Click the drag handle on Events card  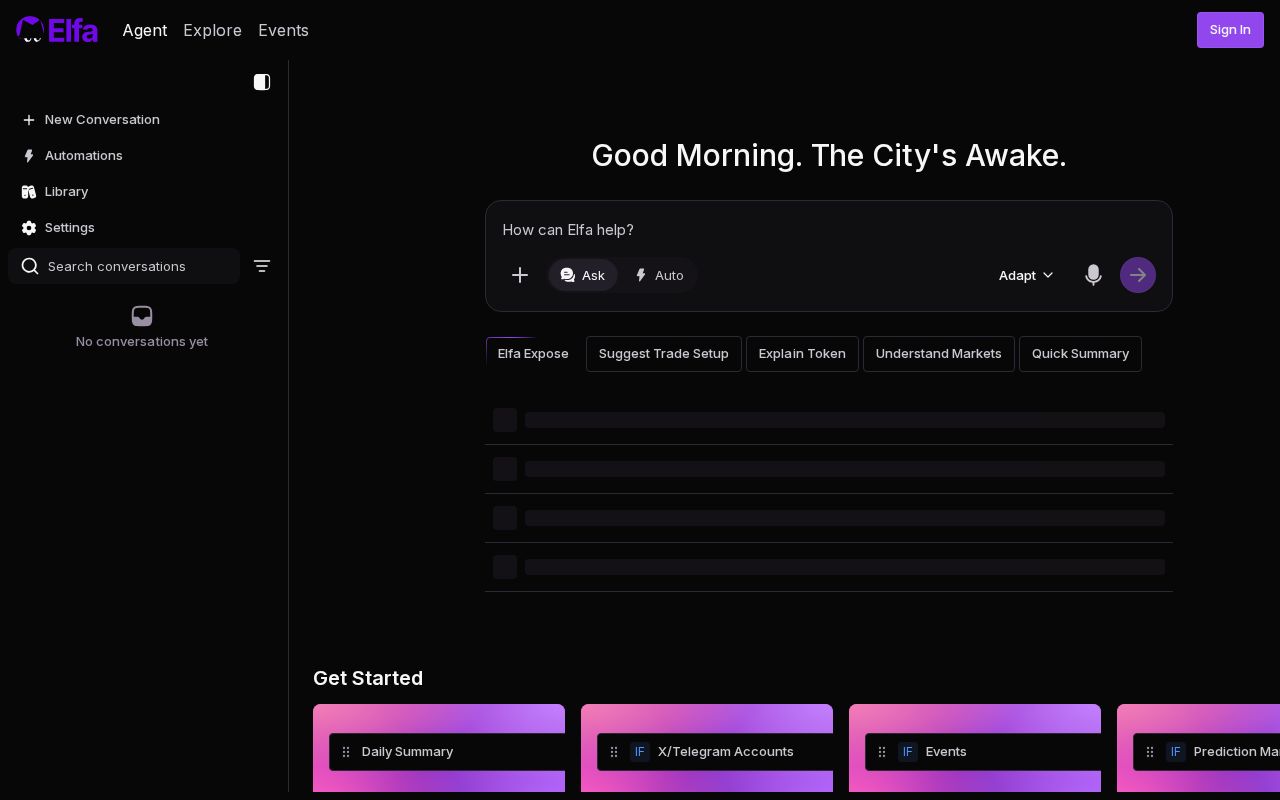tap(882, 752)
